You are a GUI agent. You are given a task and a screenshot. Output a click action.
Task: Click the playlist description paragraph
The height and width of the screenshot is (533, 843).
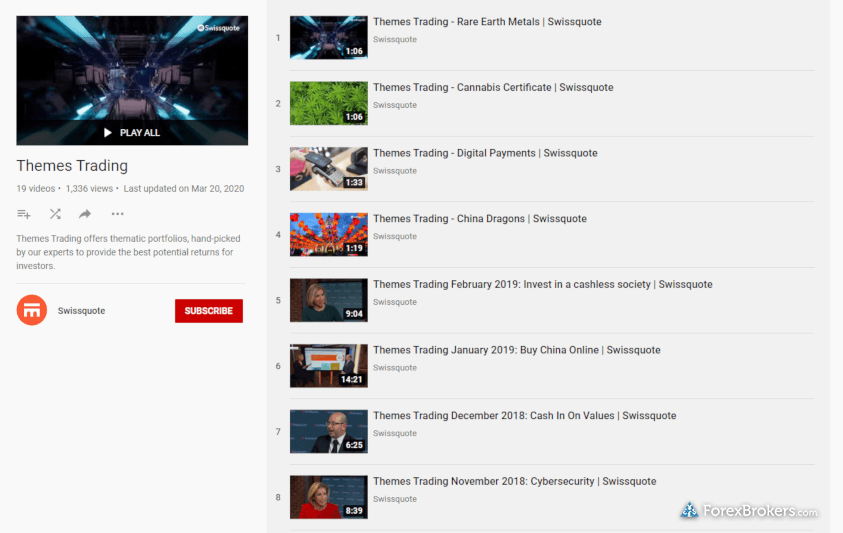tap(128, 252)
